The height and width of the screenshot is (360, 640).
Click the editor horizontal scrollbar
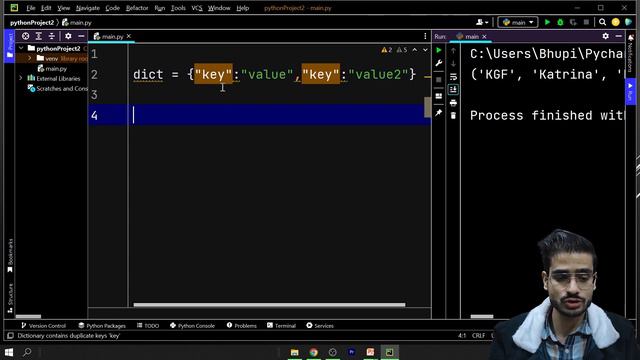pyautogui.click(x=269, y=304)
